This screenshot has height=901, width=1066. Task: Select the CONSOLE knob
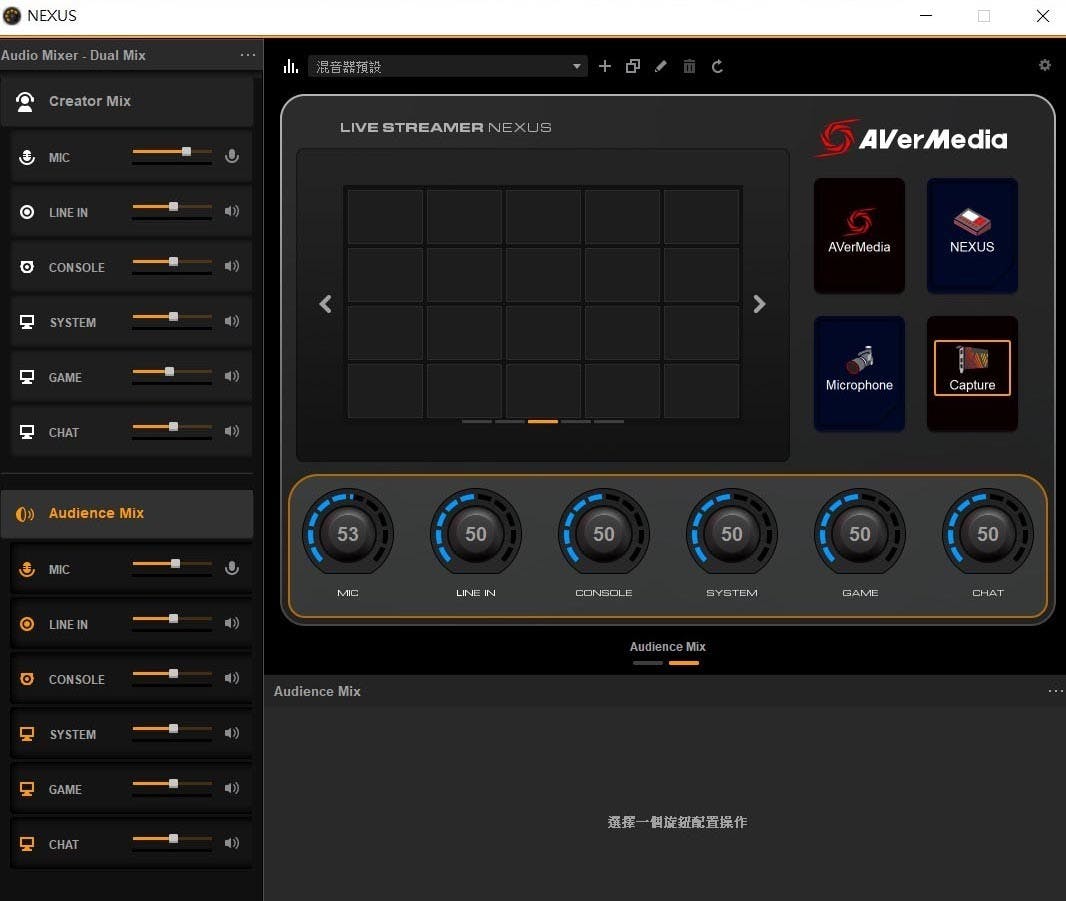click(604, 534)
